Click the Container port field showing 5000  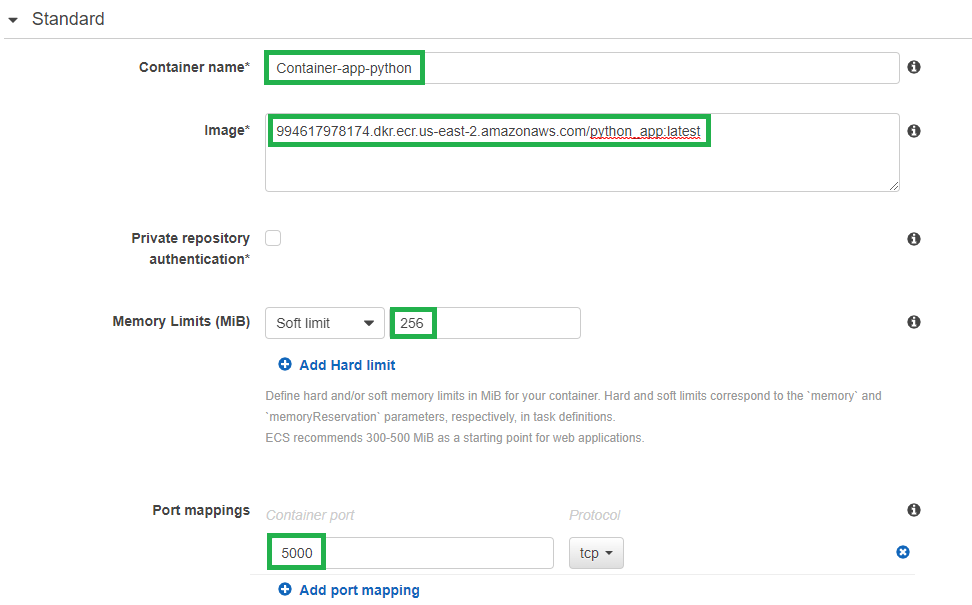(410, 553)
